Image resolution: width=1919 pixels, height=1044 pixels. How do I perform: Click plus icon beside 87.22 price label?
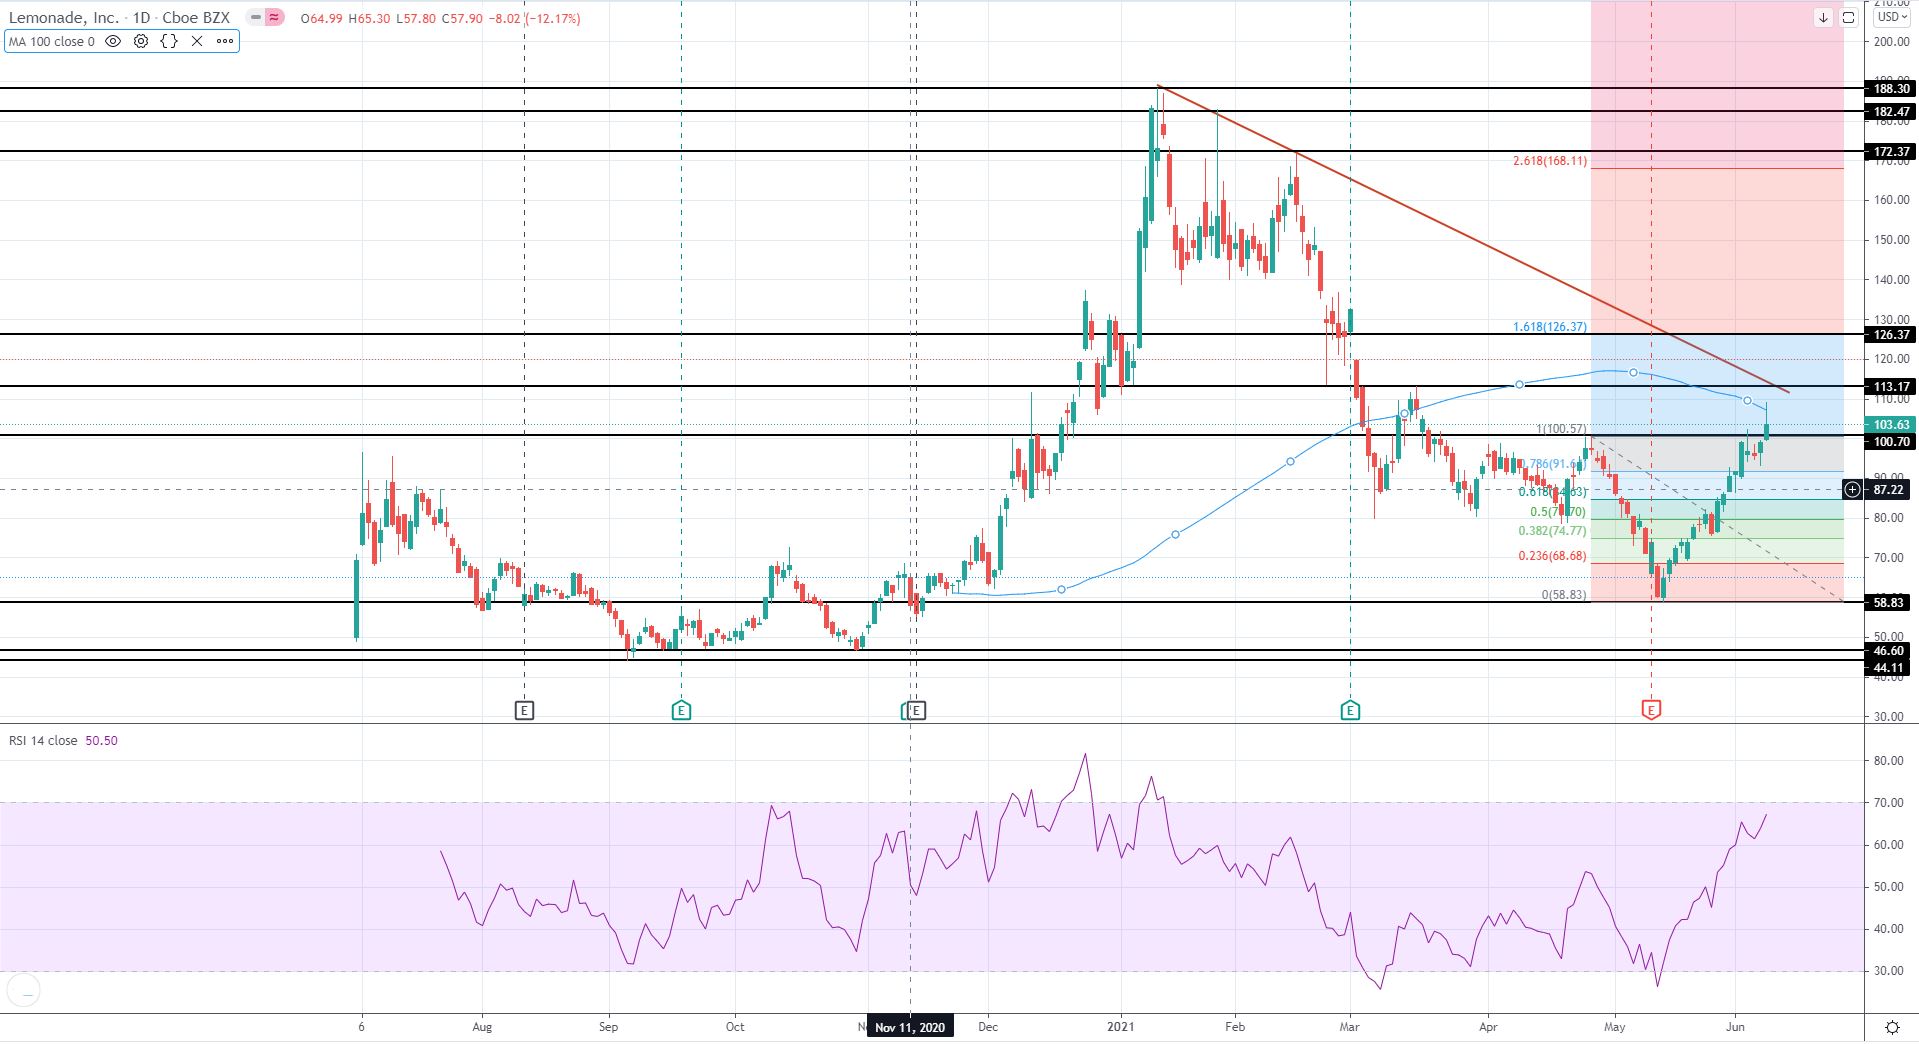(1853, 489)
